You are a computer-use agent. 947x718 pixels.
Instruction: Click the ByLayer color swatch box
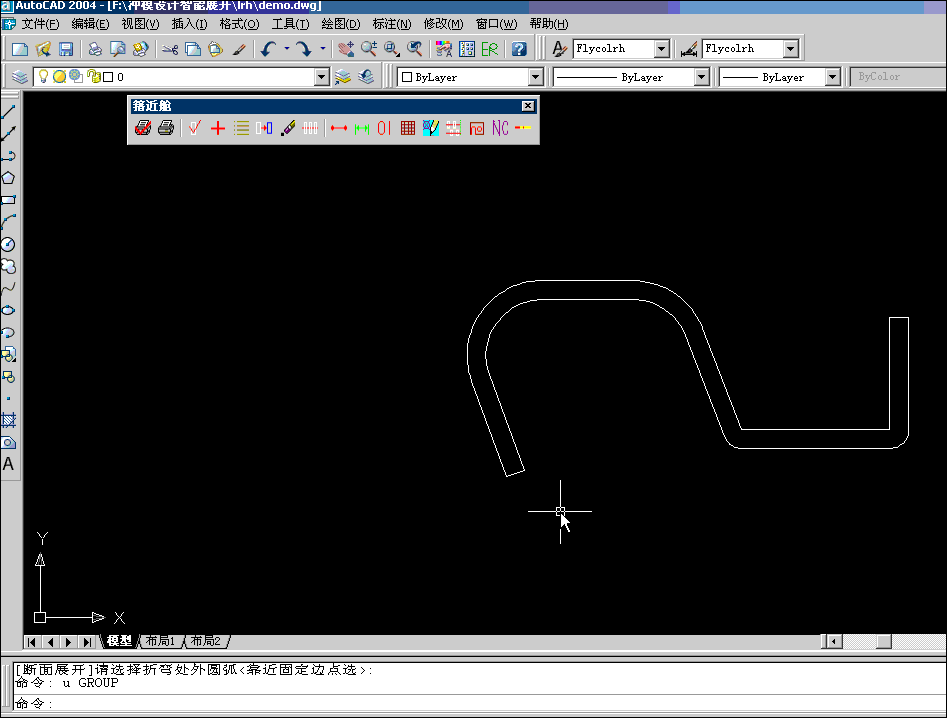(x=407, y=77)
